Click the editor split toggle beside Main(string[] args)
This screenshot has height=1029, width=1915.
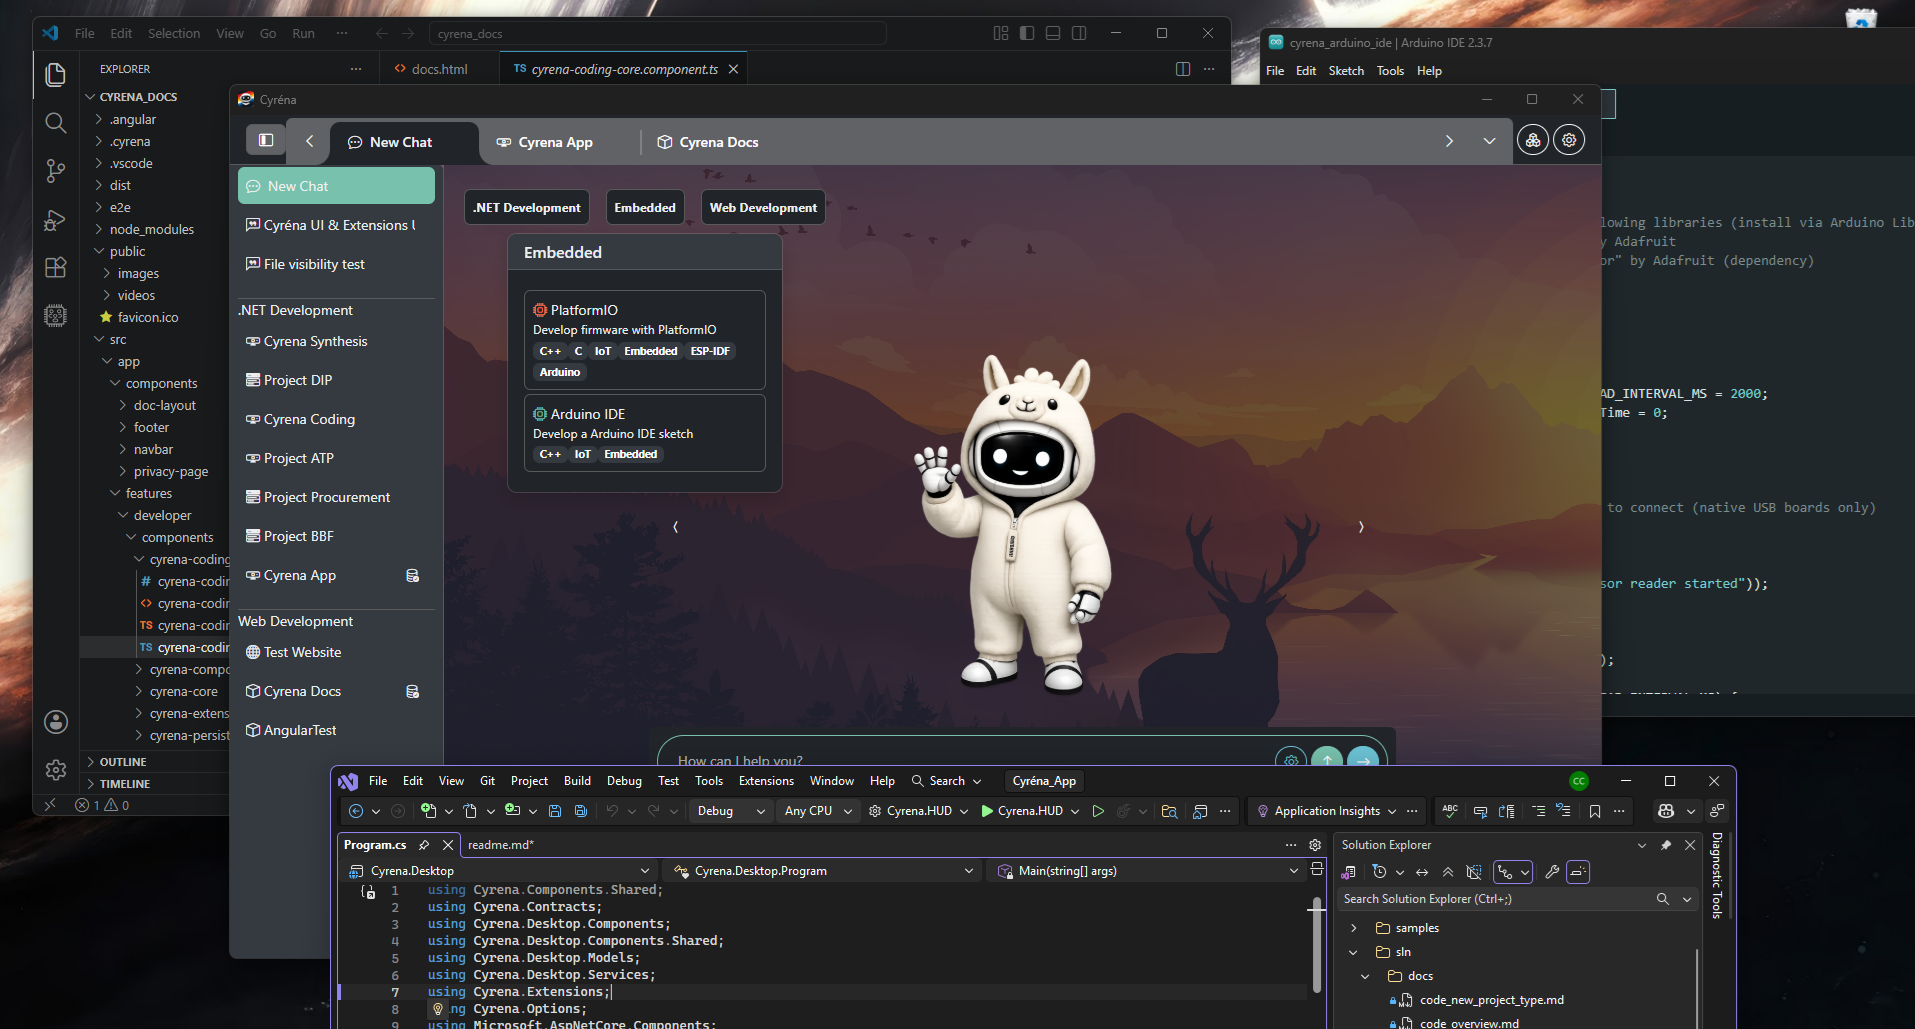(x=1317, y=870)
